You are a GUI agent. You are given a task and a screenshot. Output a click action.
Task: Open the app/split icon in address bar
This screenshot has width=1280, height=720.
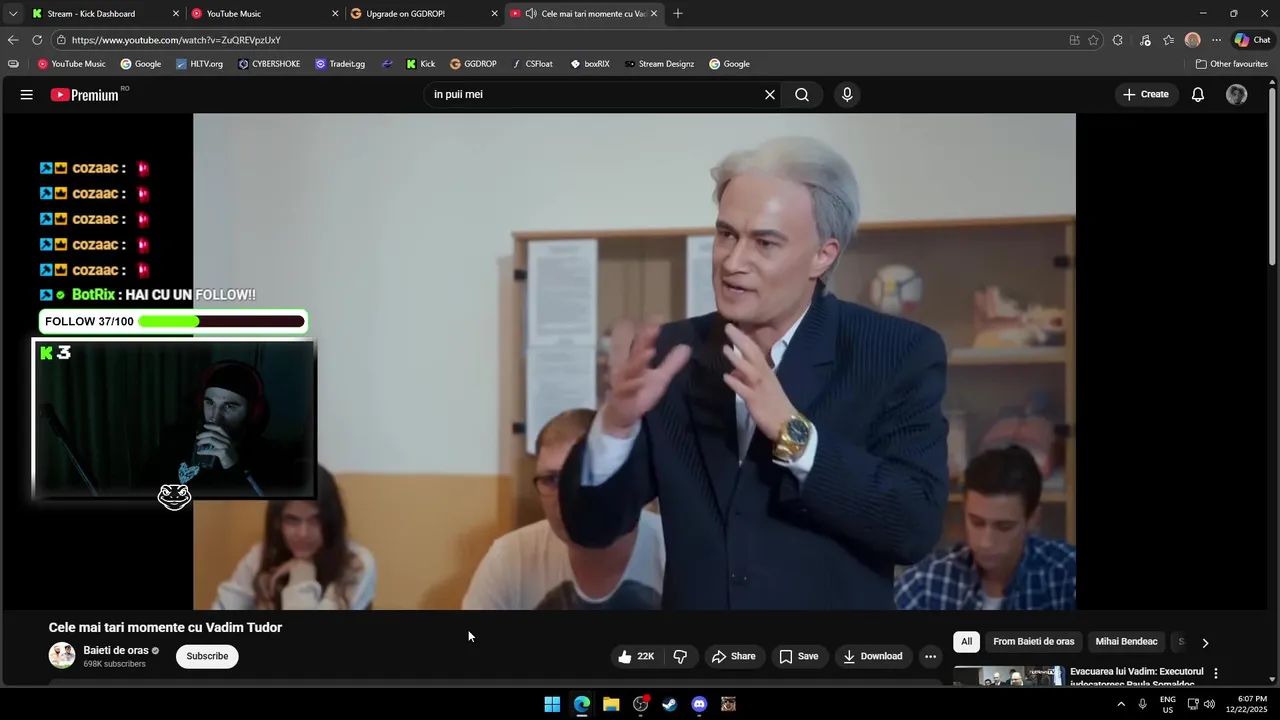pyautogui.click(x=1074, y=40)
